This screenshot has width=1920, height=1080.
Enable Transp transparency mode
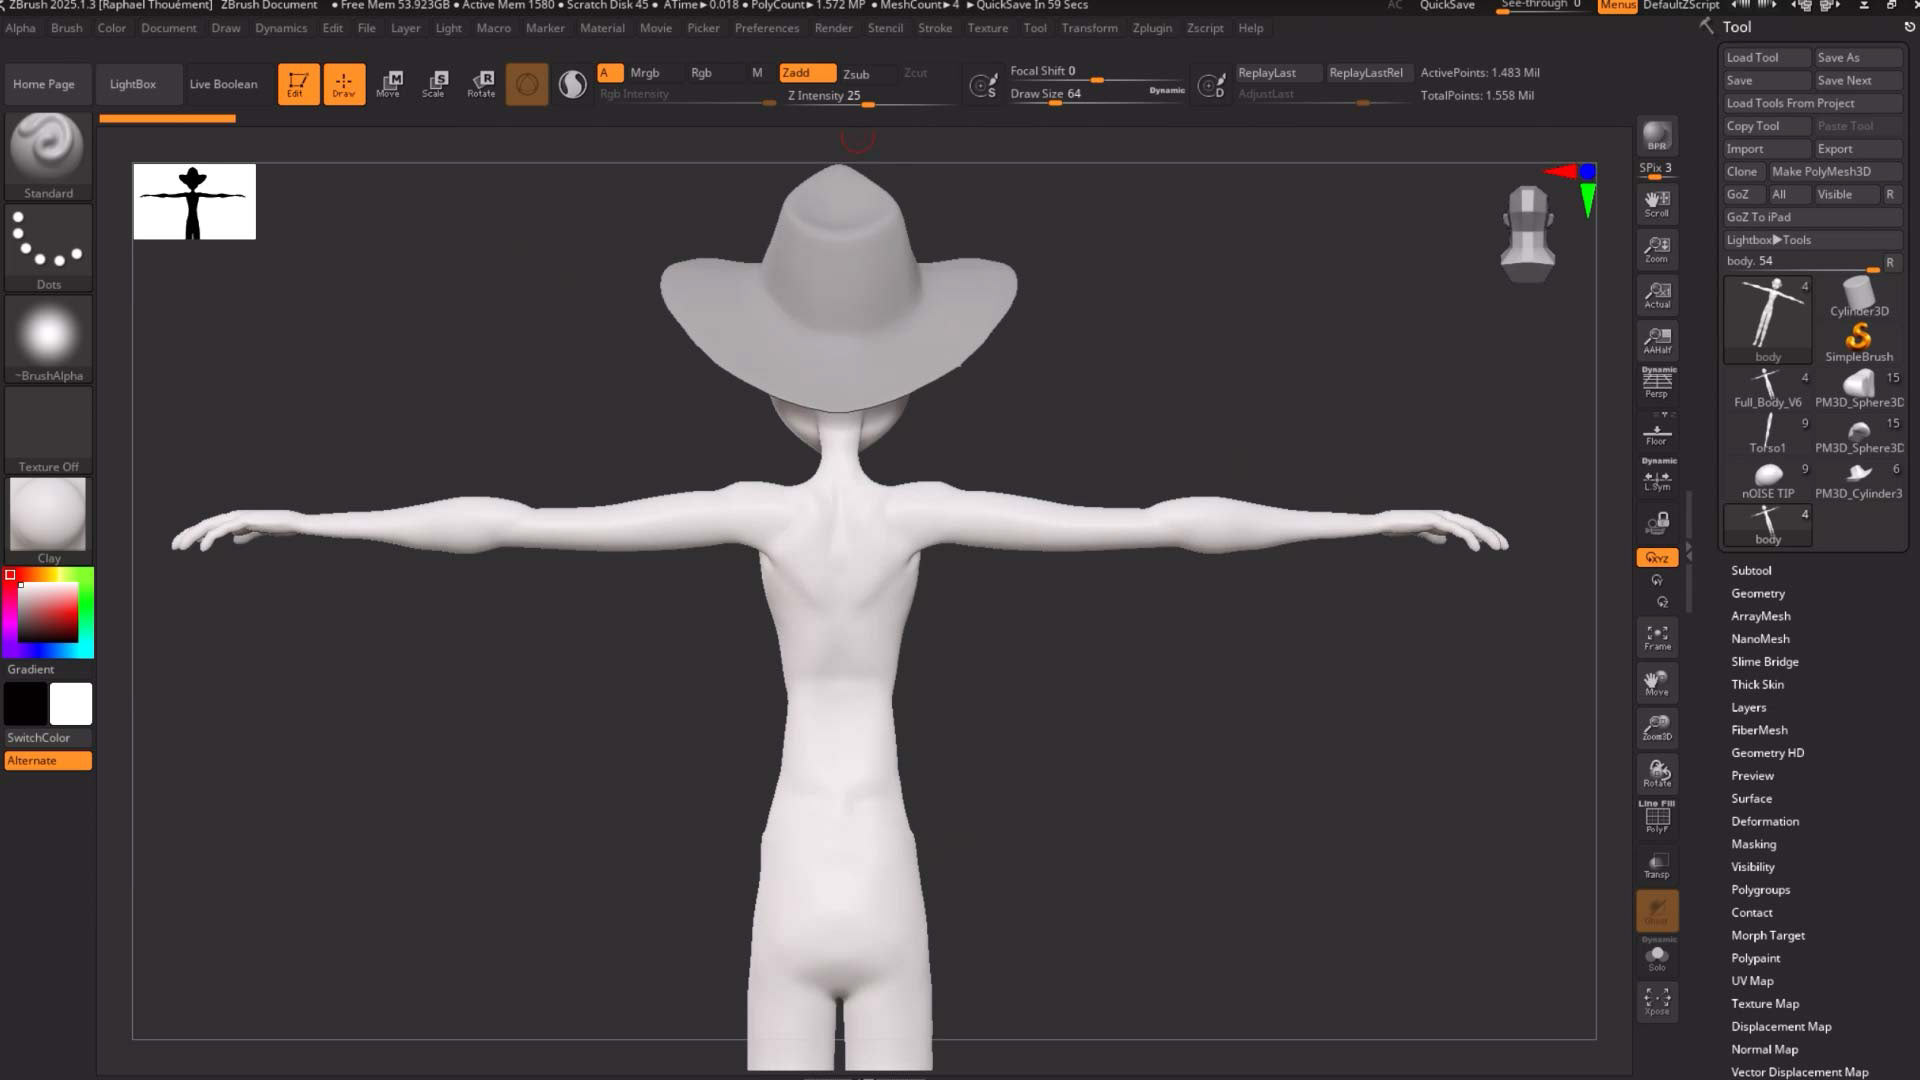[x=1657, y=865]
